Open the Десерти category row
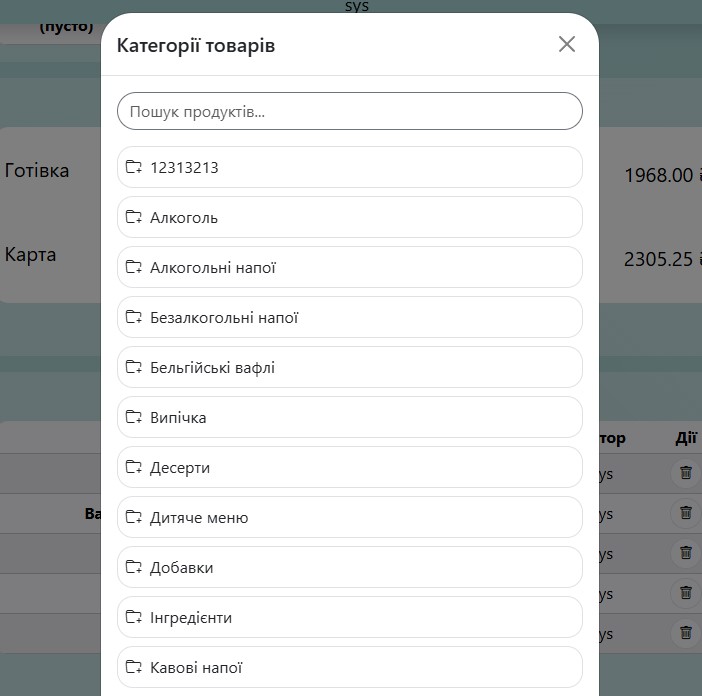702x696 pixels. pyautogui.click(x=350, y=467)
